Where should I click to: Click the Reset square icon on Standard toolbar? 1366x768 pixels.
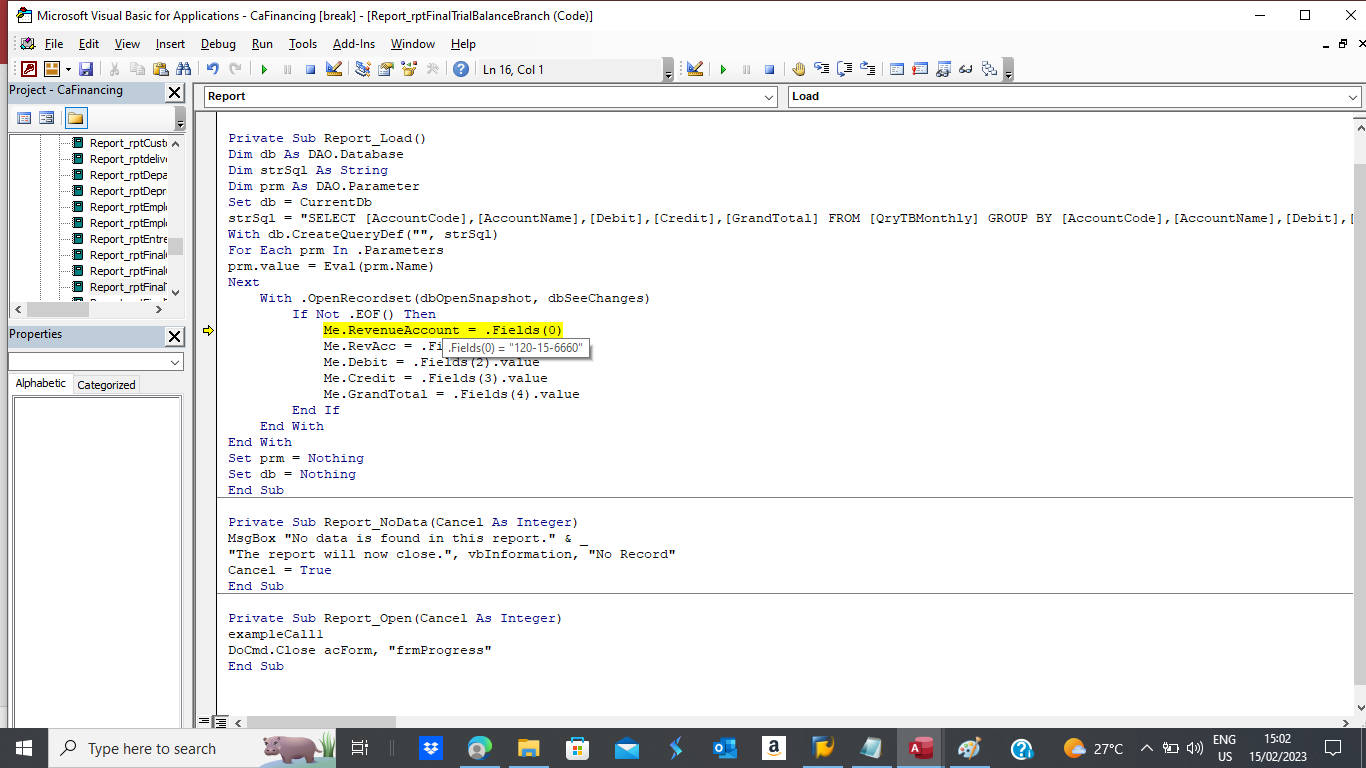pyautogui.click(x=311, y=69)
